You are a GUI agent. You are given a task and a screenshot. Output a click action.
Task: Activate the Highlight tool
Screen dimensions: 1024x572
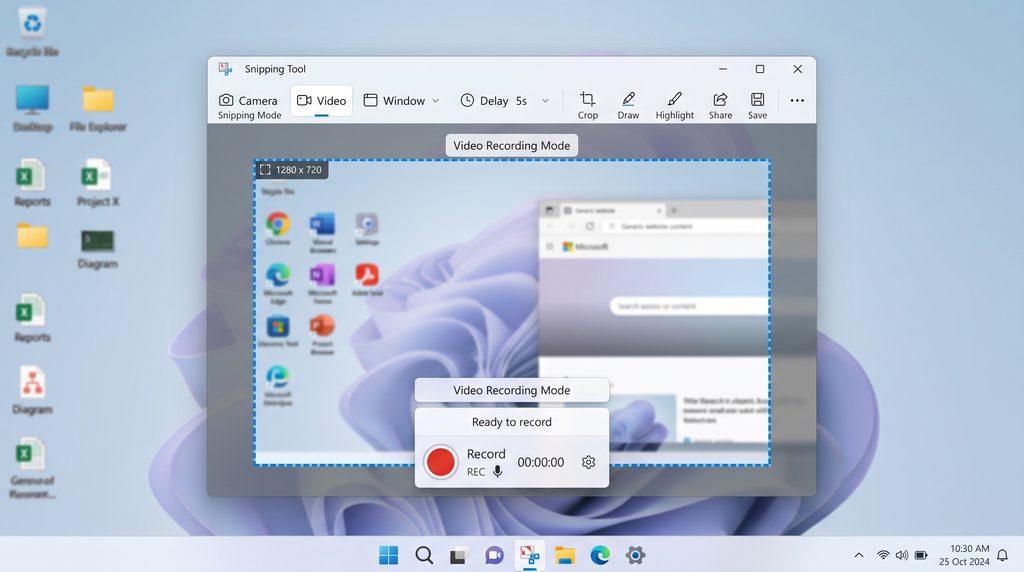675,105
